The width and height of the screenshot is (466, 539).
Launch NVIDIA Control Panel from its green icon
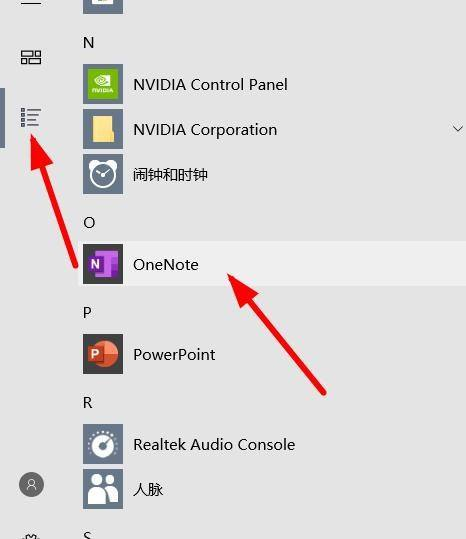click(103, 84)
